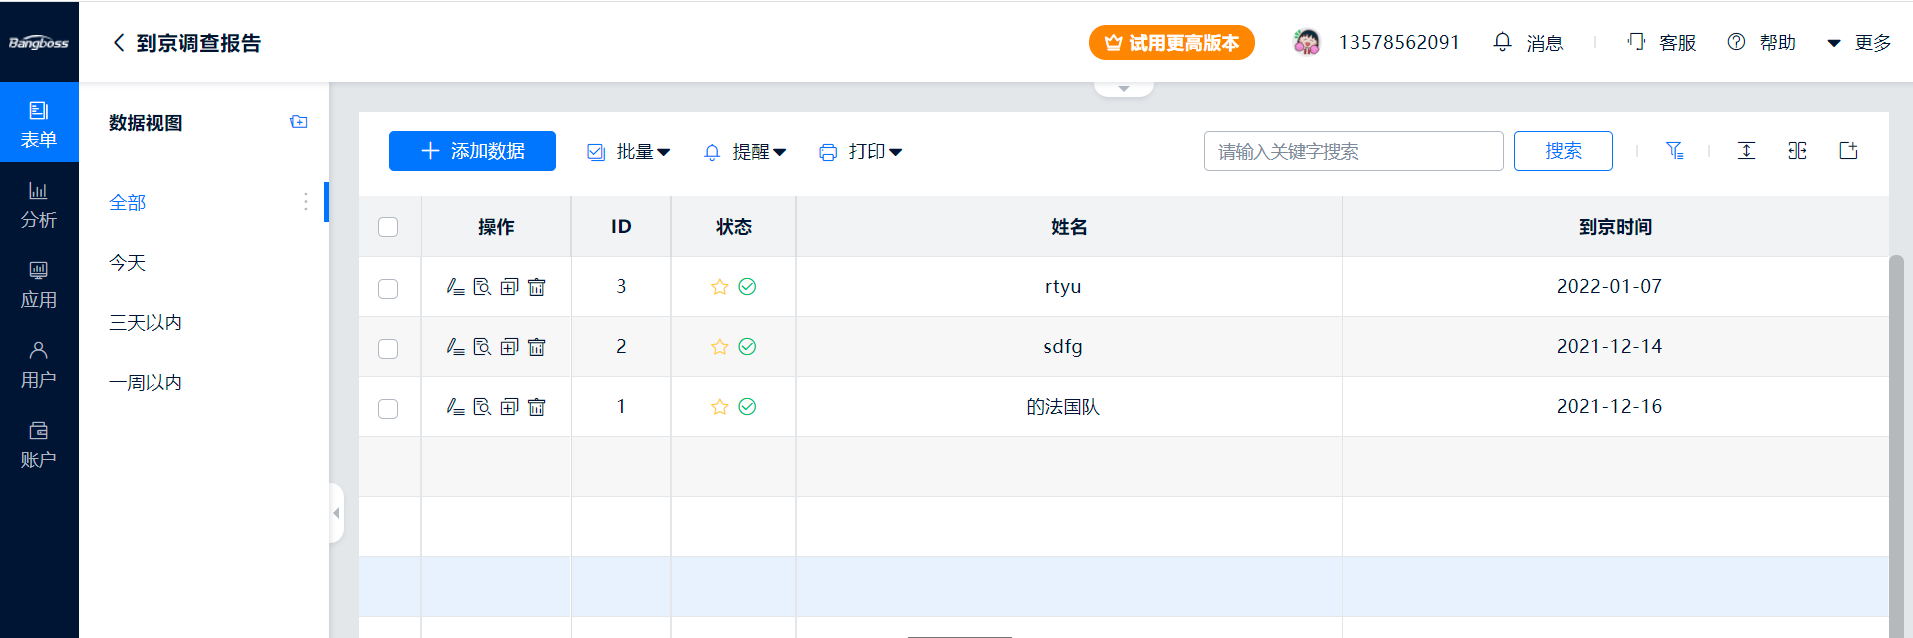Click the keyword search input field
The height and width of the screenshot is (638, 1913).
[x=1352, y=151]
